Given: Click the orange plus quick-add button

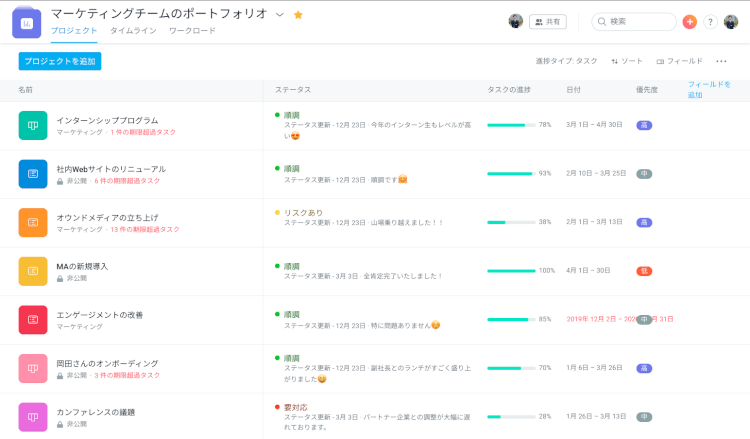Looking at the screenshot, I should pos(689,22).
